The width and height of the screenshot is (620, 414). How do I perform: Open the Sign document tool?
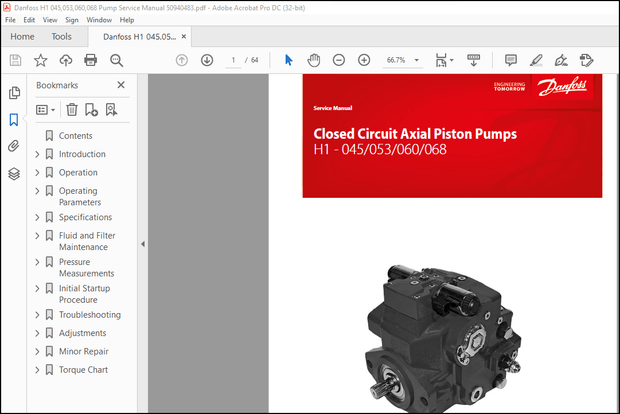click(x=561, y=60)
